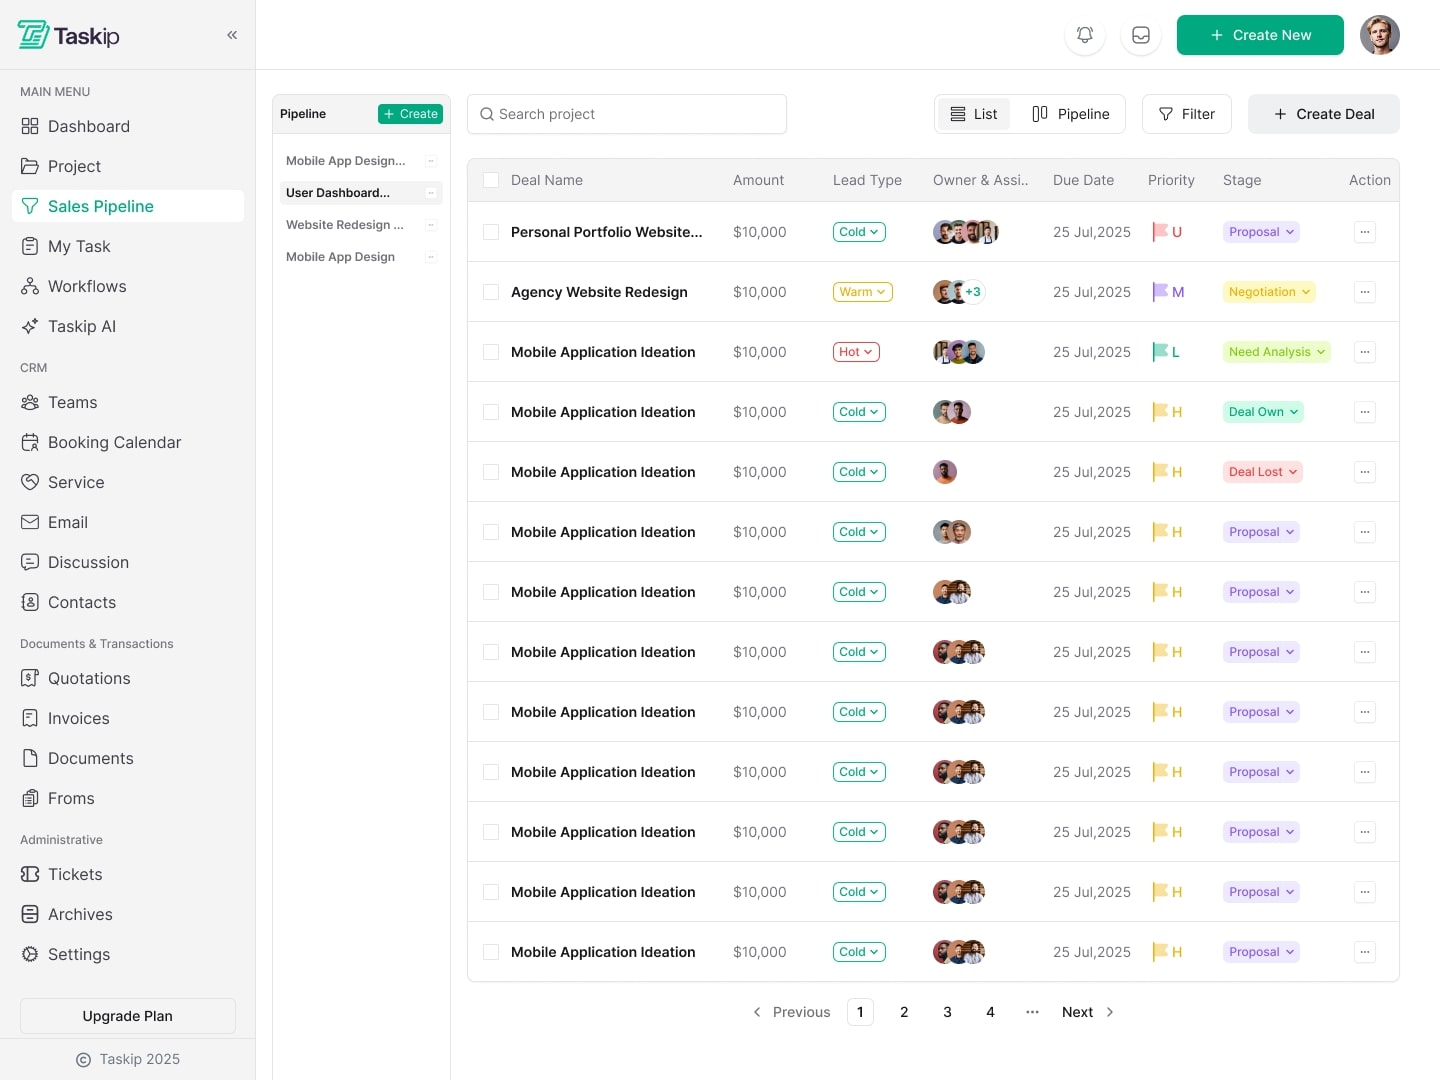Check the Personal Portfolio Website row checkbox
The image size is (1440, 1080).
[491, 232]
